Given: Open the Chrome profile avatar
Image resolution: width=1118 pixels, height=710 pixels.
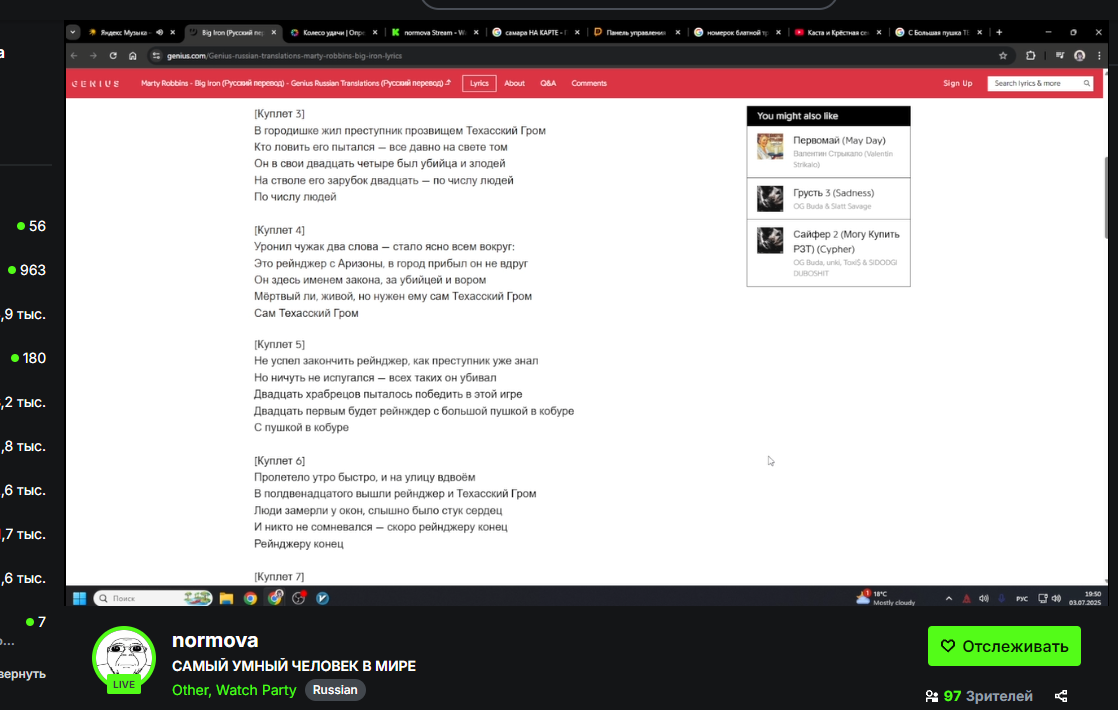Looking at the screenshot, I should 1079,56.
